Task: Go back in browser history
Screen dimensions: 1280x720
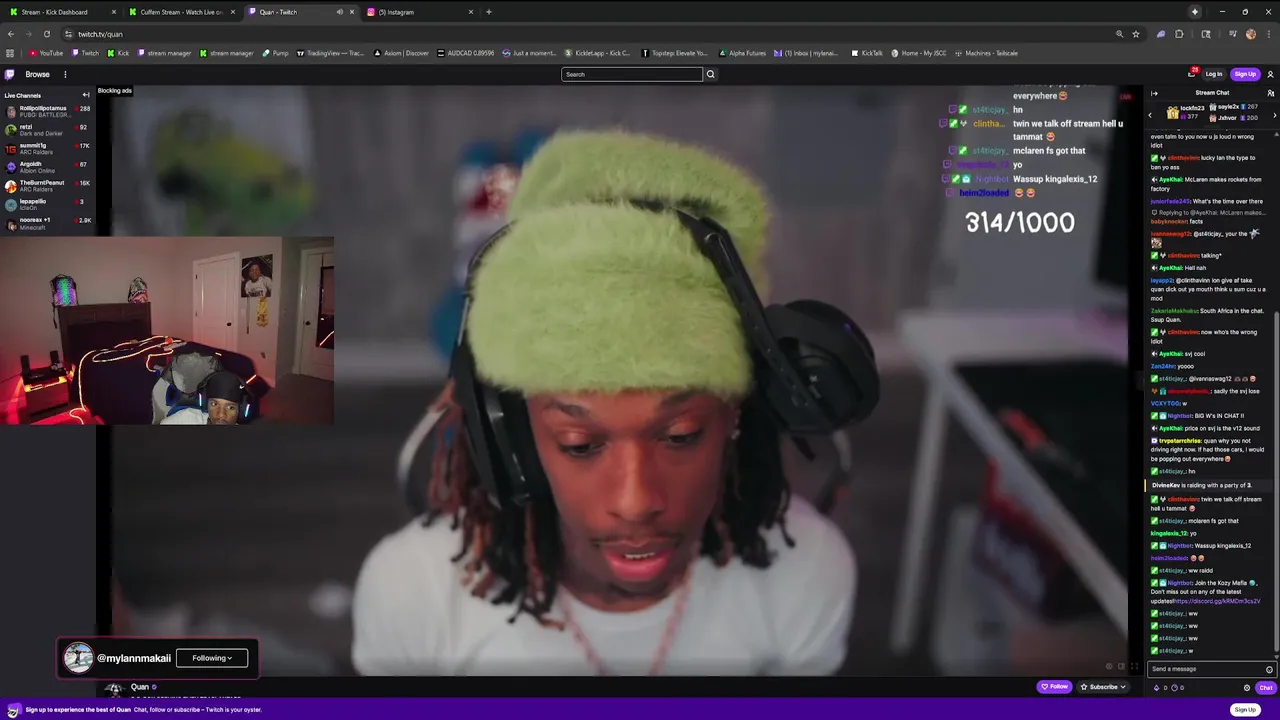Action: pyautogui.click(x=11, y=34)
